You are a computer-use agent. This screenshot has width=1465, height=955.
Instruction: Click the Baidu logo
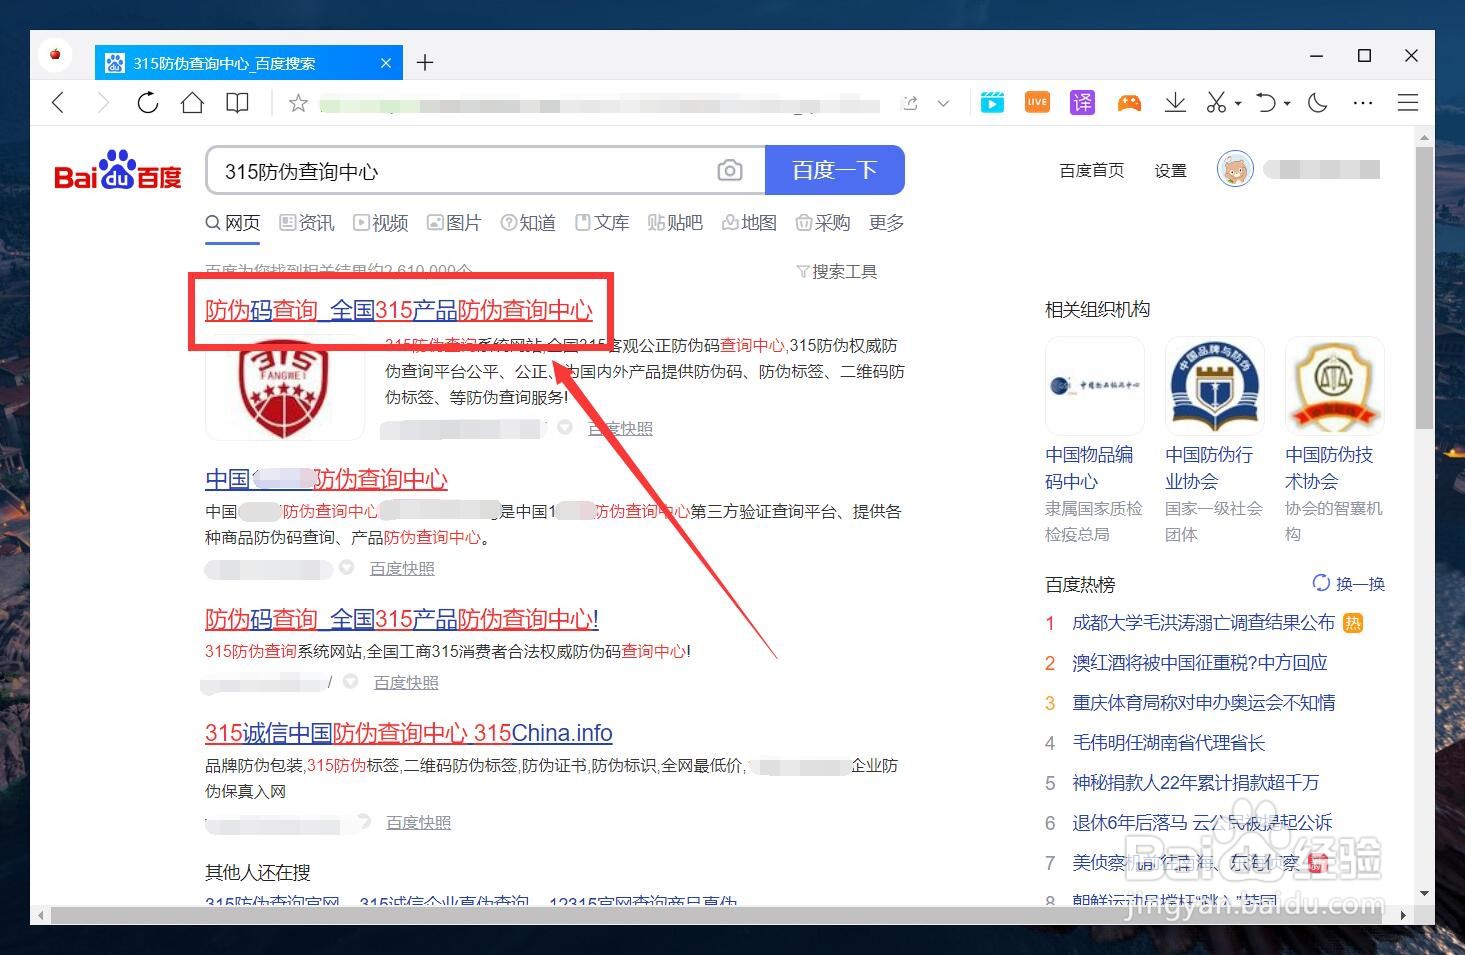click(x=118, y=171)
